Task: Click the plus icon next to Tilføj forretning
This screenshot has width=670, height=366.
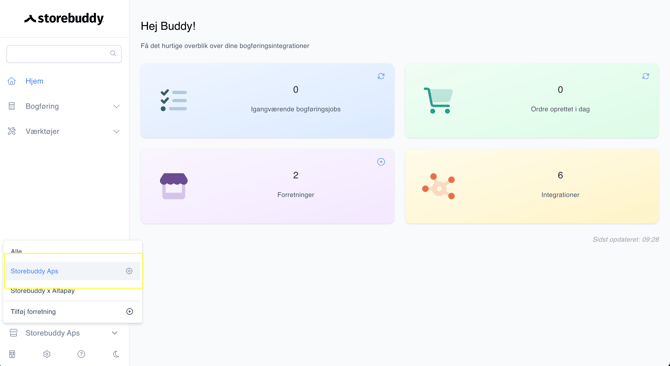Action: tap(129, 312)
